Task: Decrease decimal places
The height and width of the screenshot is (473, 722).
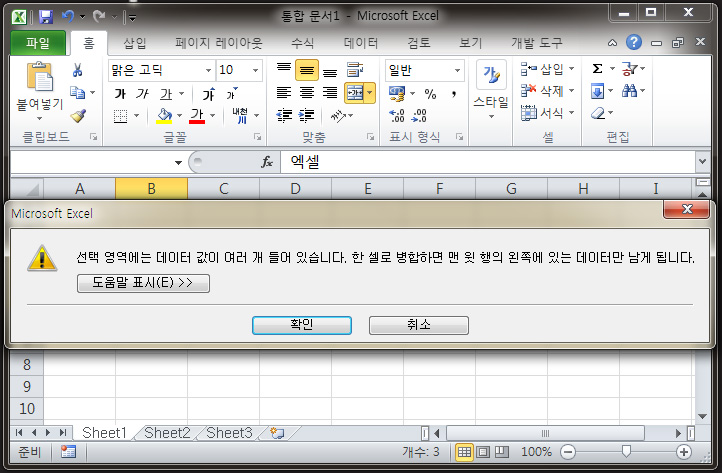Action: tap(419, 116)
